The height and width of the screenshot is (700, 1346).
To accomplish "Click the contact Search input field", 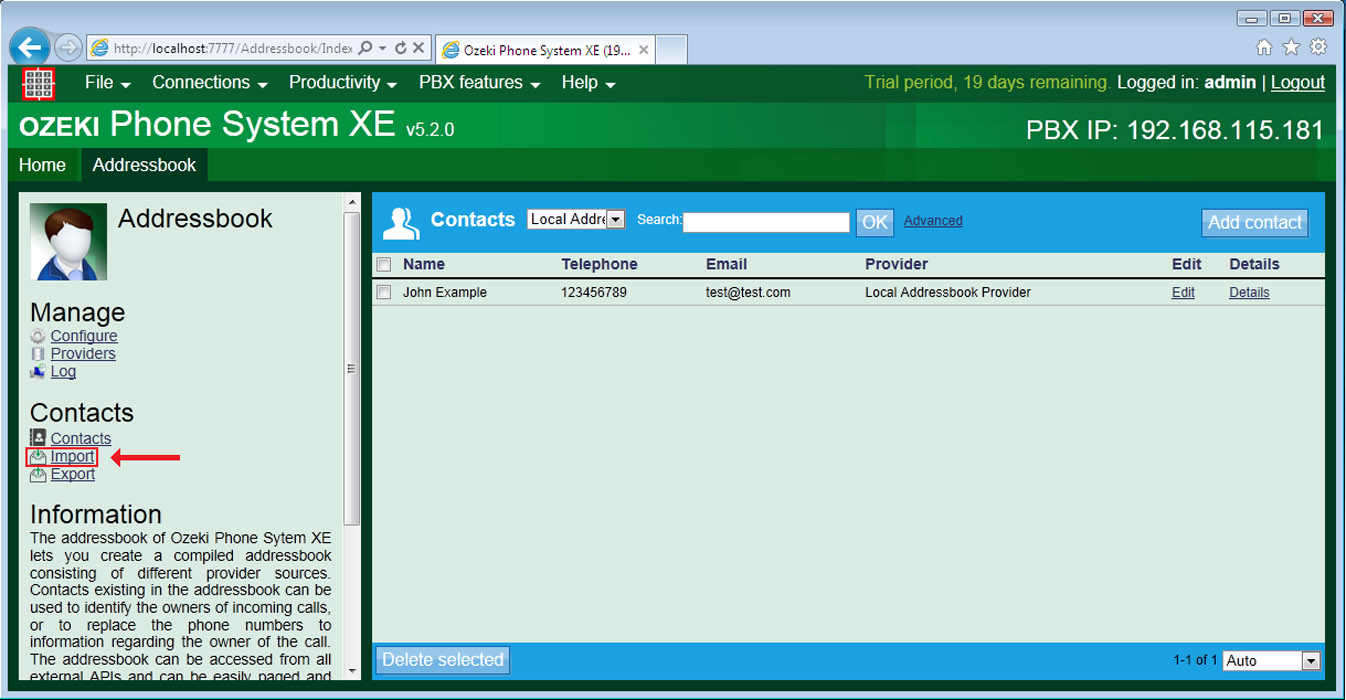I will pyautogui.click(x=766, y=222).
